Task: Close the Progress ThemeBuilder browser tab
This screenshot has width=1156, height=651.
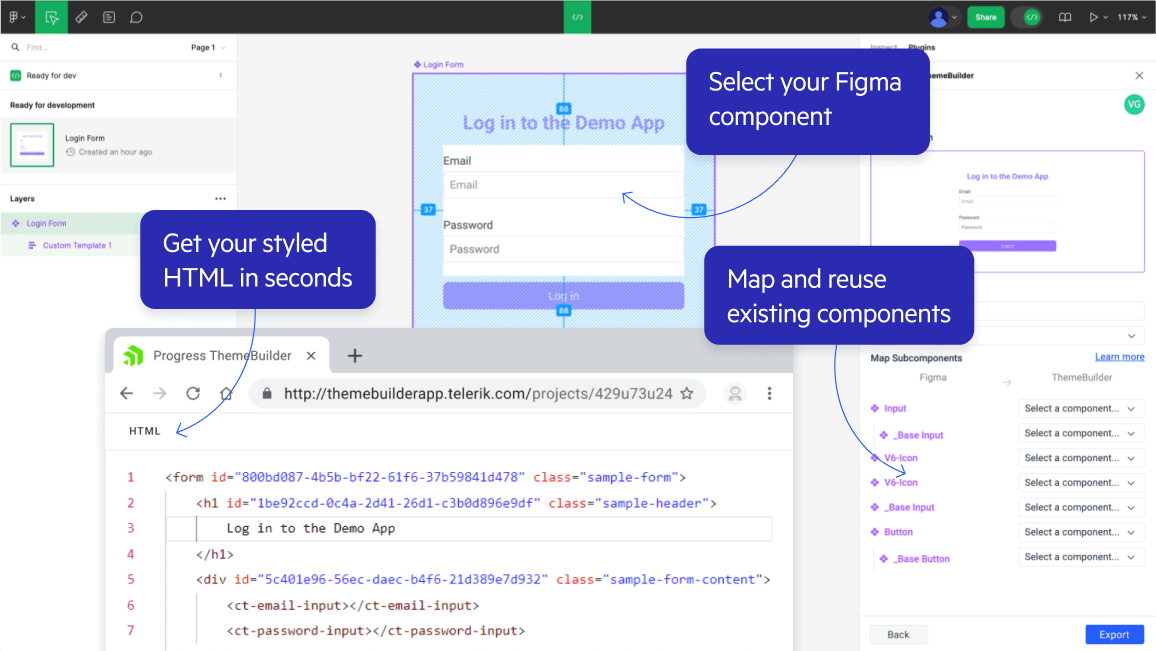Action: click(311, 355)
